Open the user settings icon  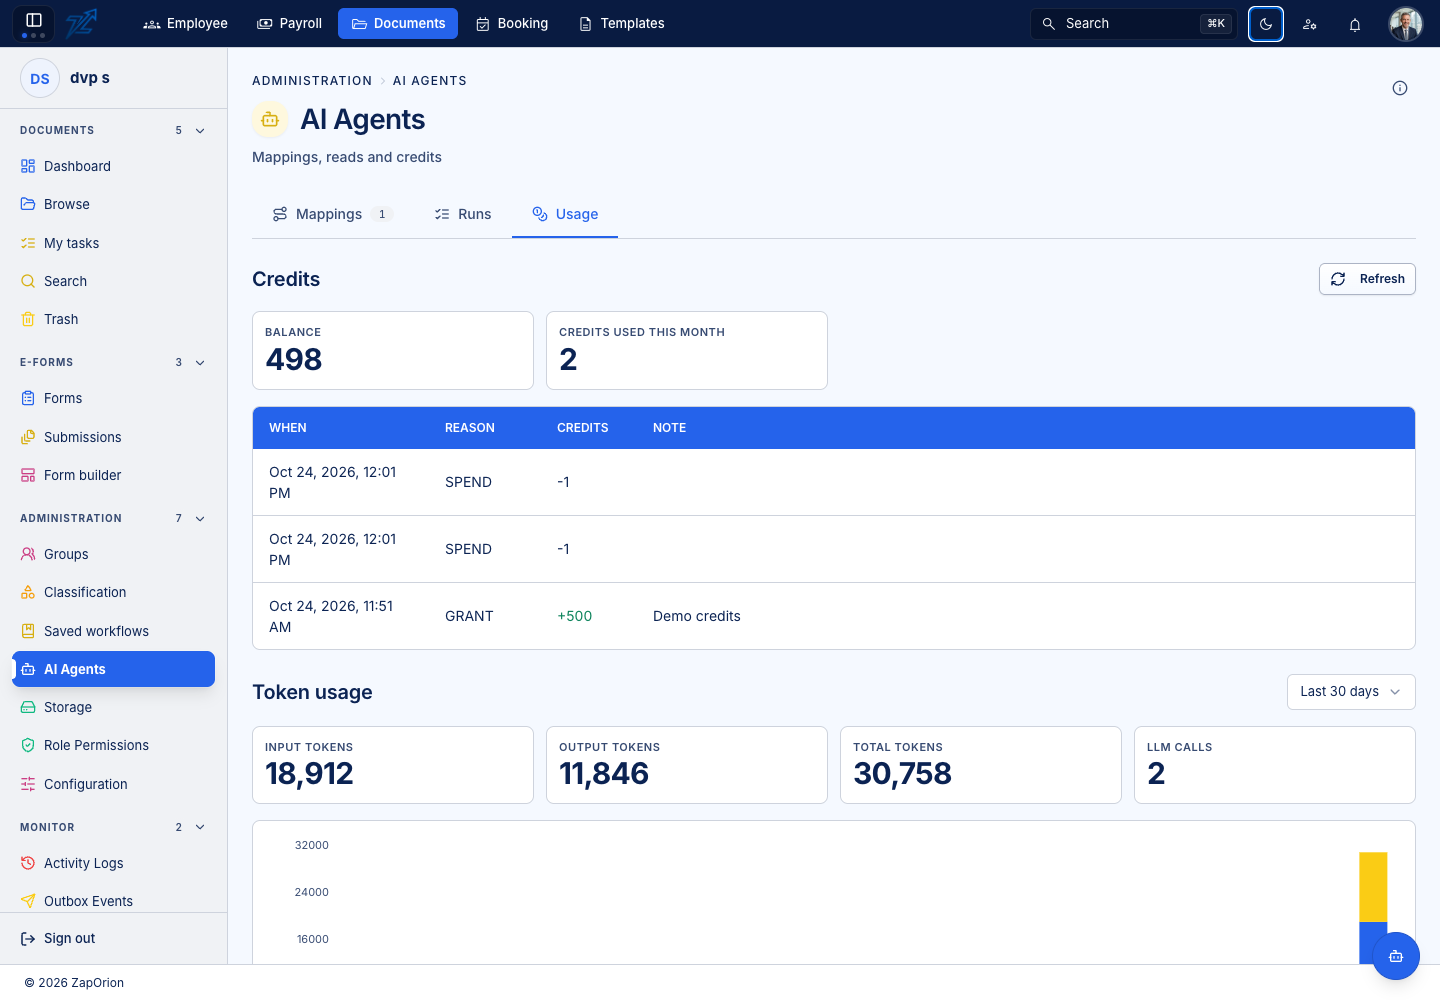tap(1310, 24)
